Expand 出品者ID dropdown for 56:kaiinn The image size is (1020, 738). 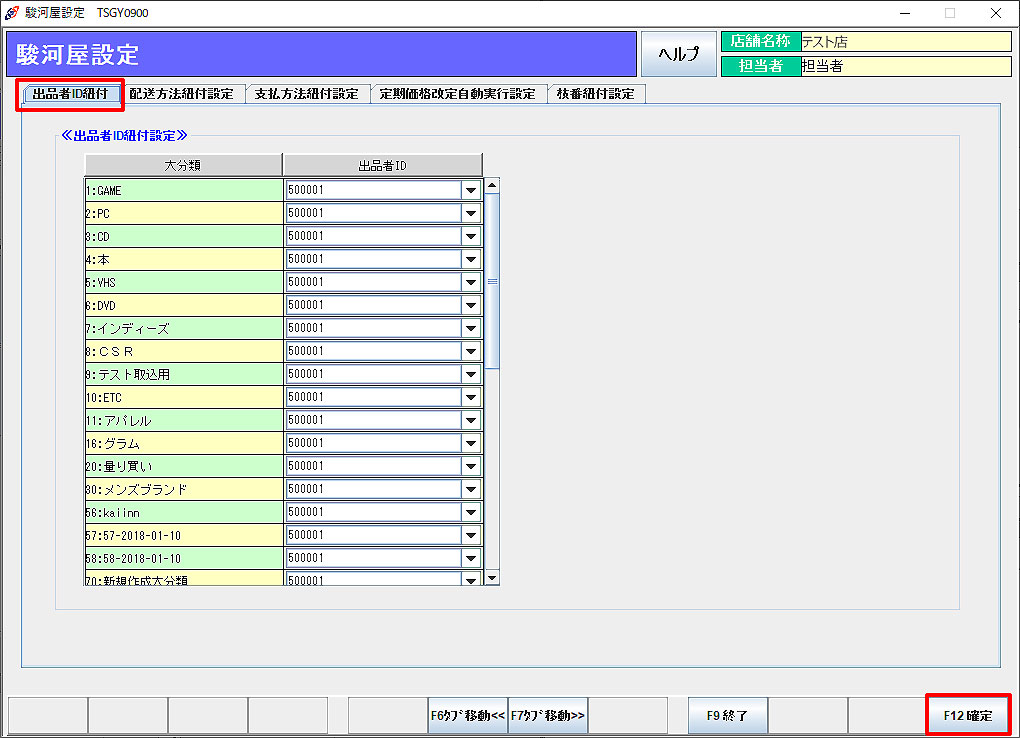point(471,512)
